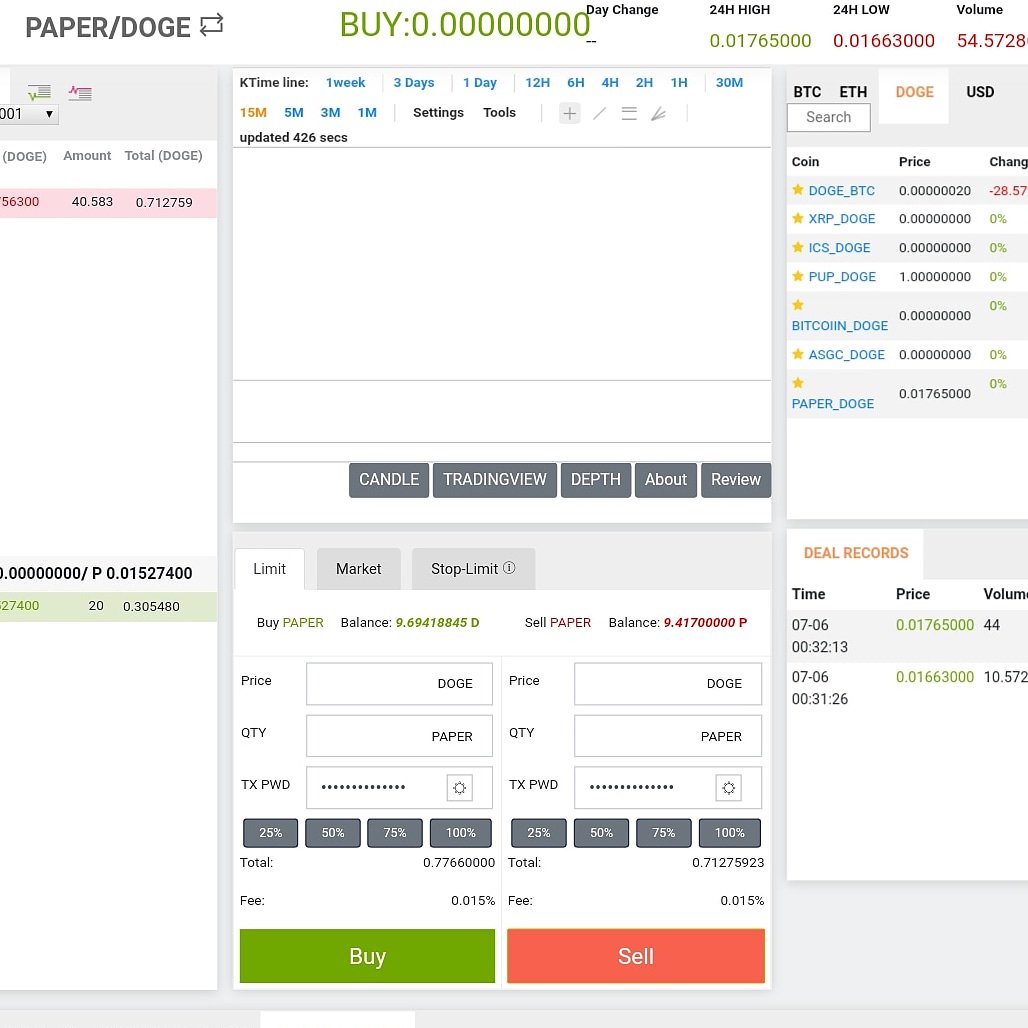Switch to the Market order tab
Image resolution: width=1028 pixels, height=1028 pixels.
pyautogui.click(x=358, y=569)
